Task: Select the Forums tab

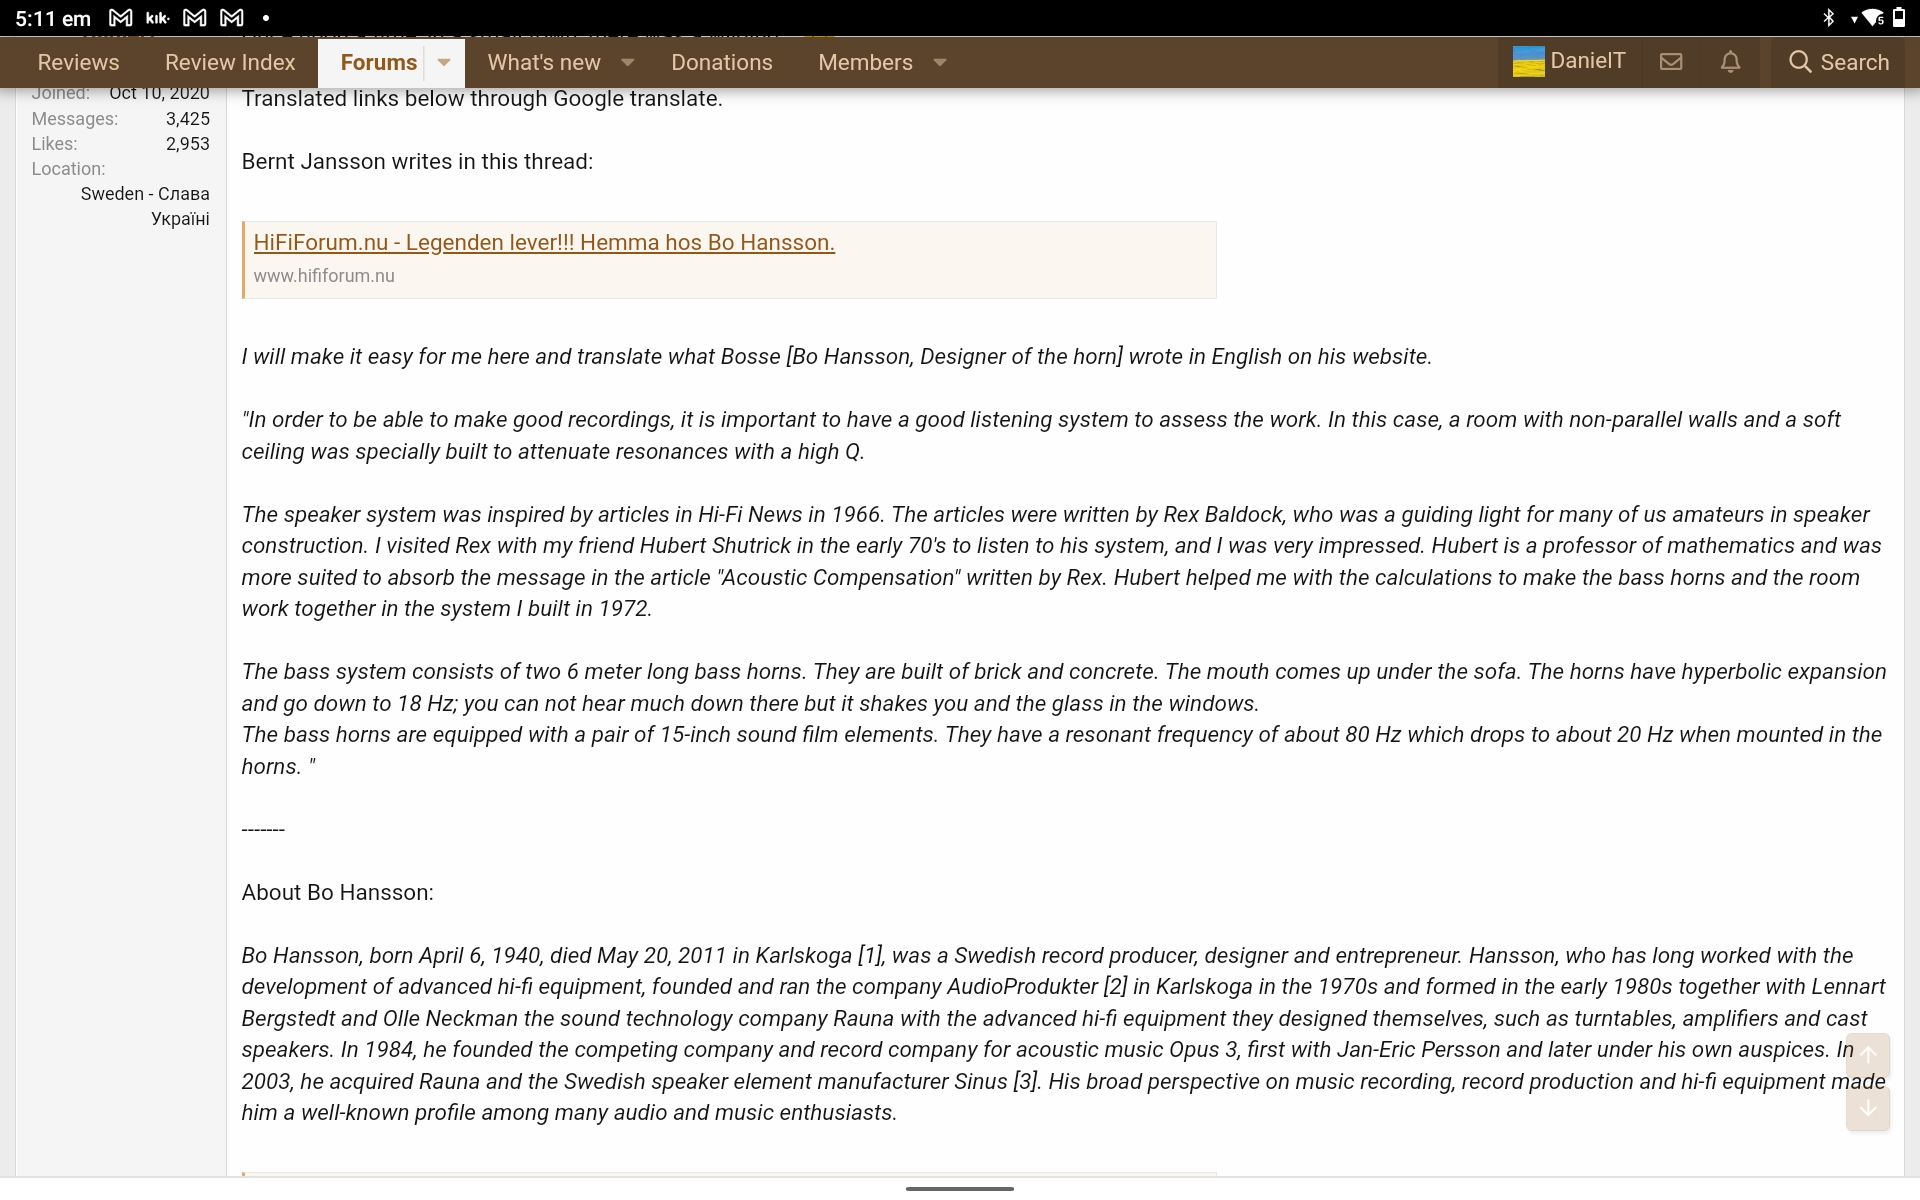Action: point(378,62)
